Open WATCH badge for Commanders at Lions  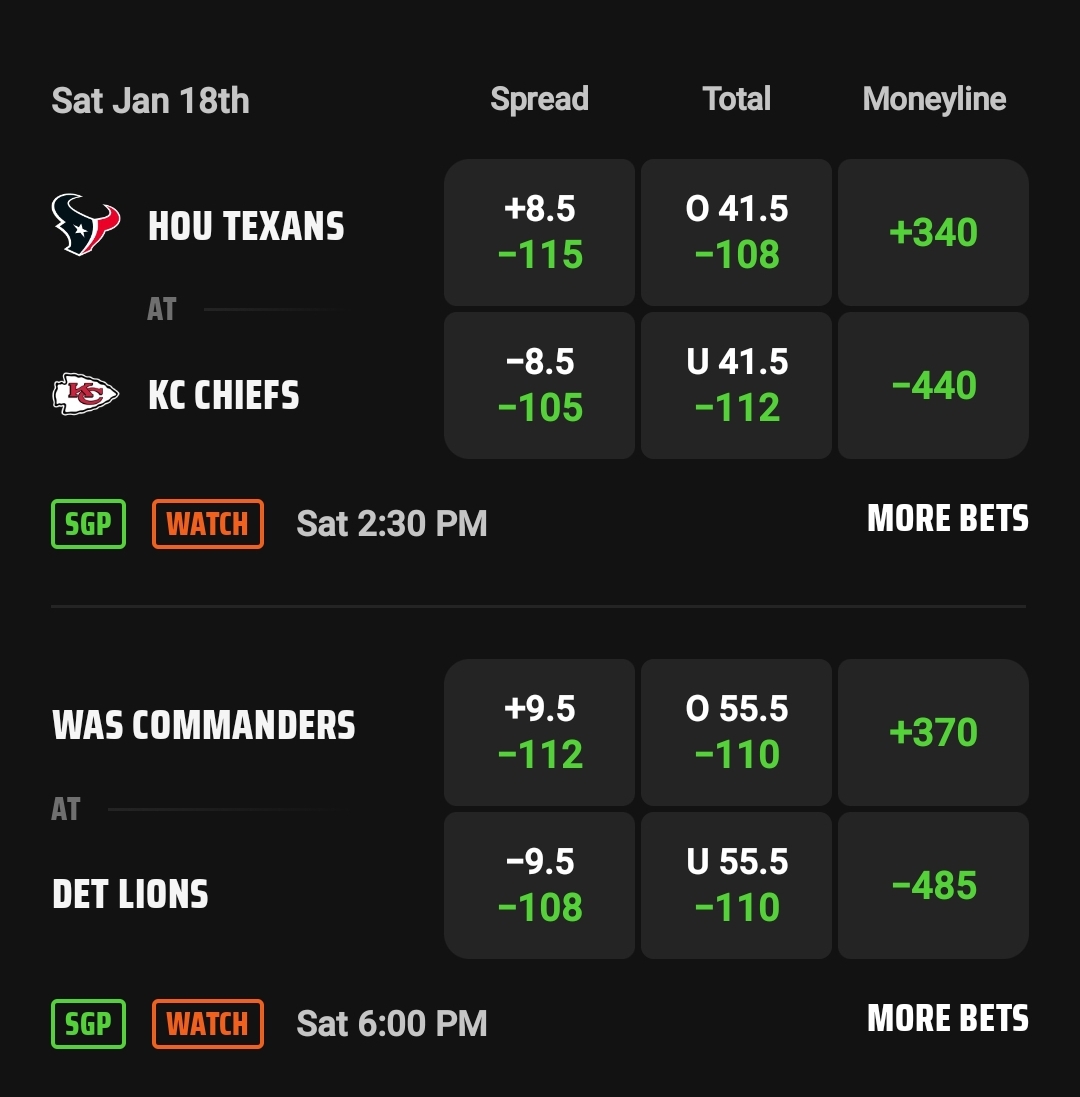click(208, 1024)
